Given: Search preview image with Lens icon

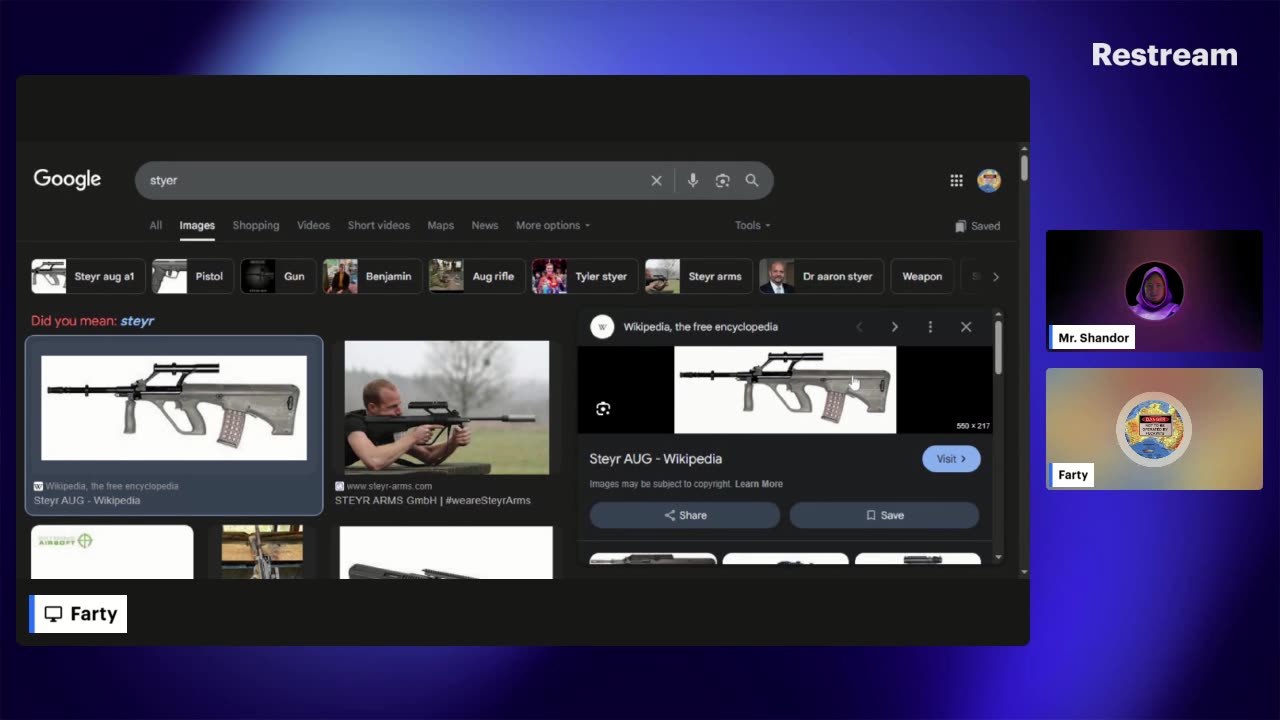Looking at the screenshot, I should pos(603,408).
